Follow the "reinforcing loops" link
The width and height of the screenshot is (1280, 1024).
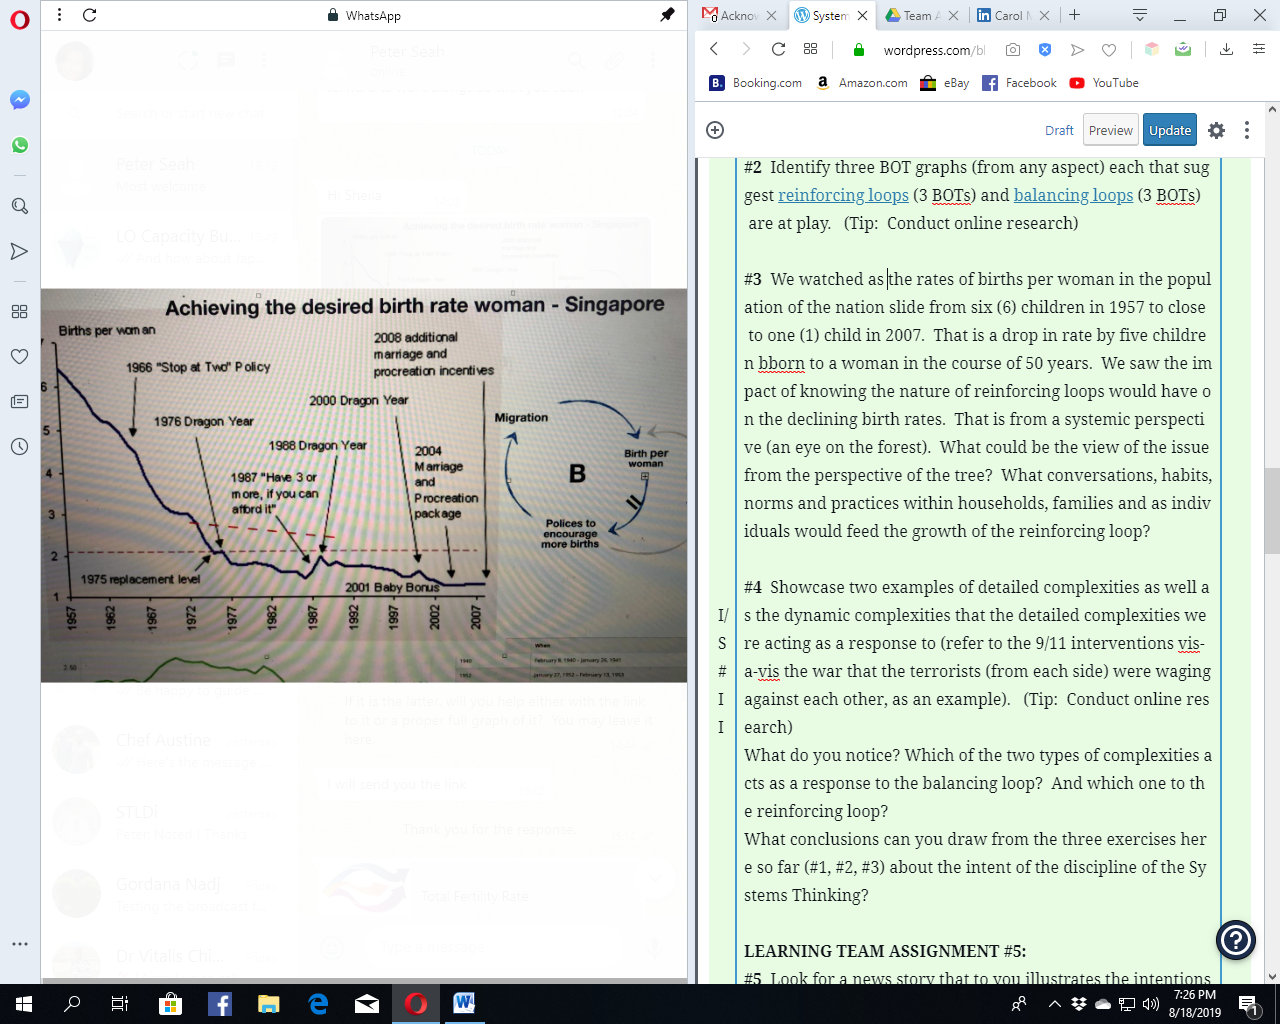843,195
